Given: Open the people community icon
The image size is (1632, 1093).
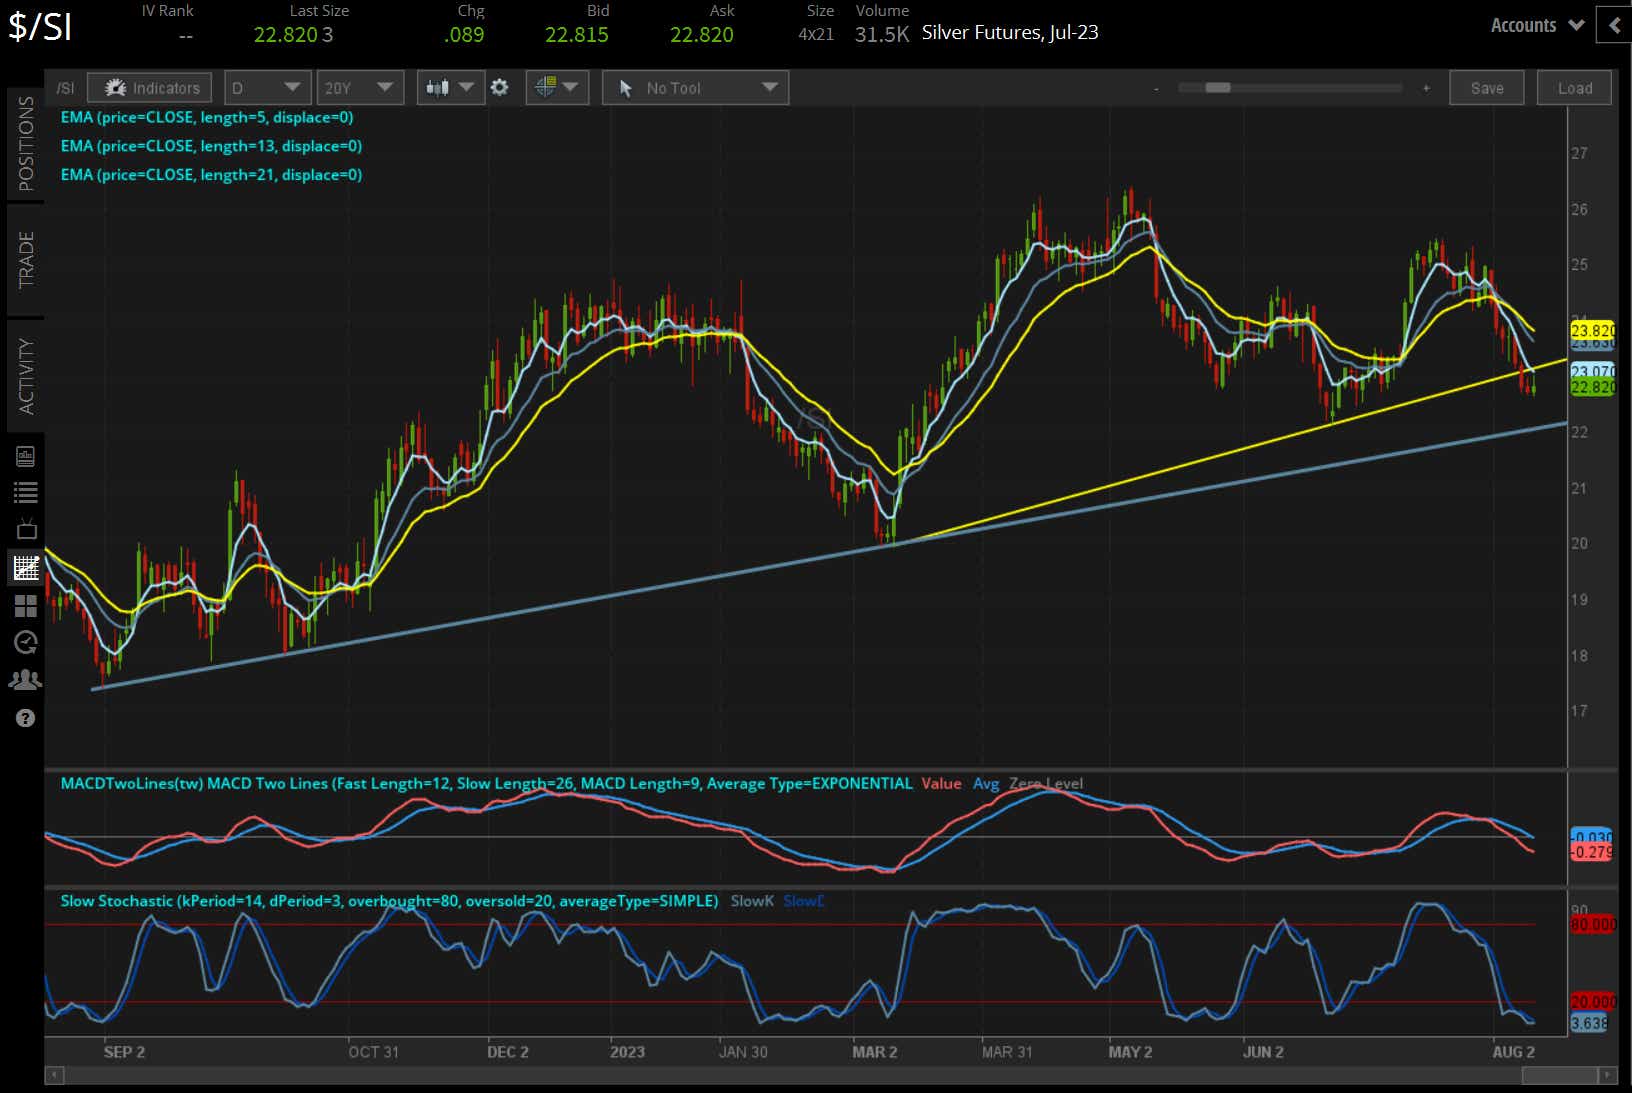Looking at the screenshot, I should (25, 680).
